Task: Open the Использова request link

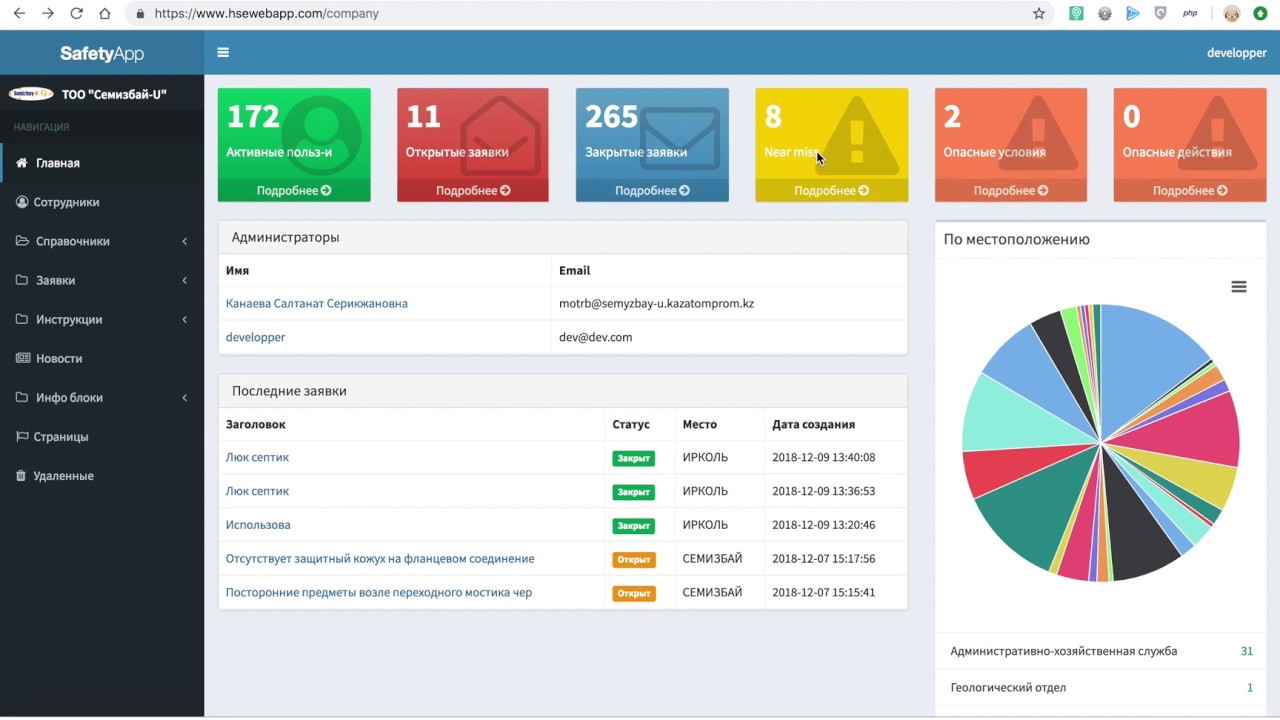Action: (258, 525)
